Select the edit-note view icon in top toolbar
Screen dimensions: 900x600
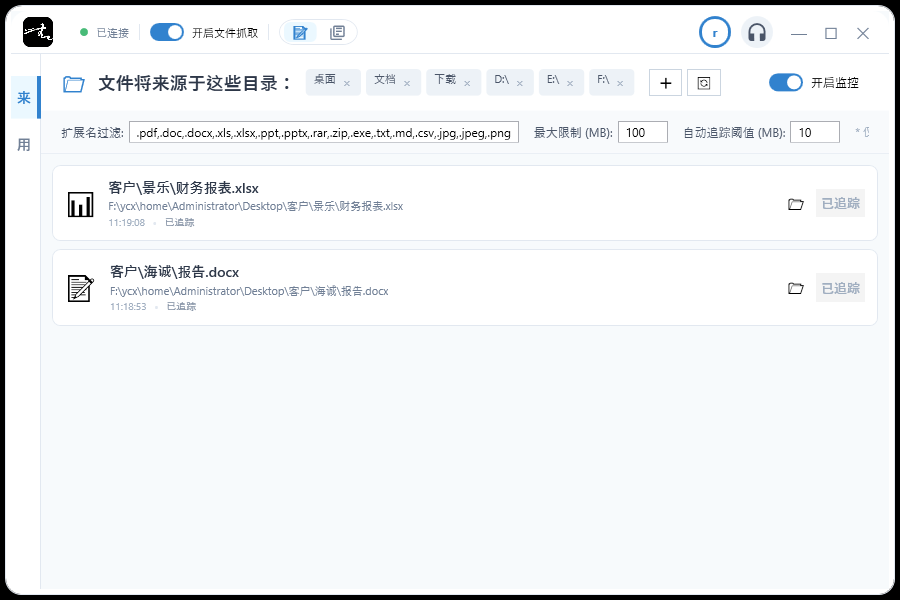[299, 31]
